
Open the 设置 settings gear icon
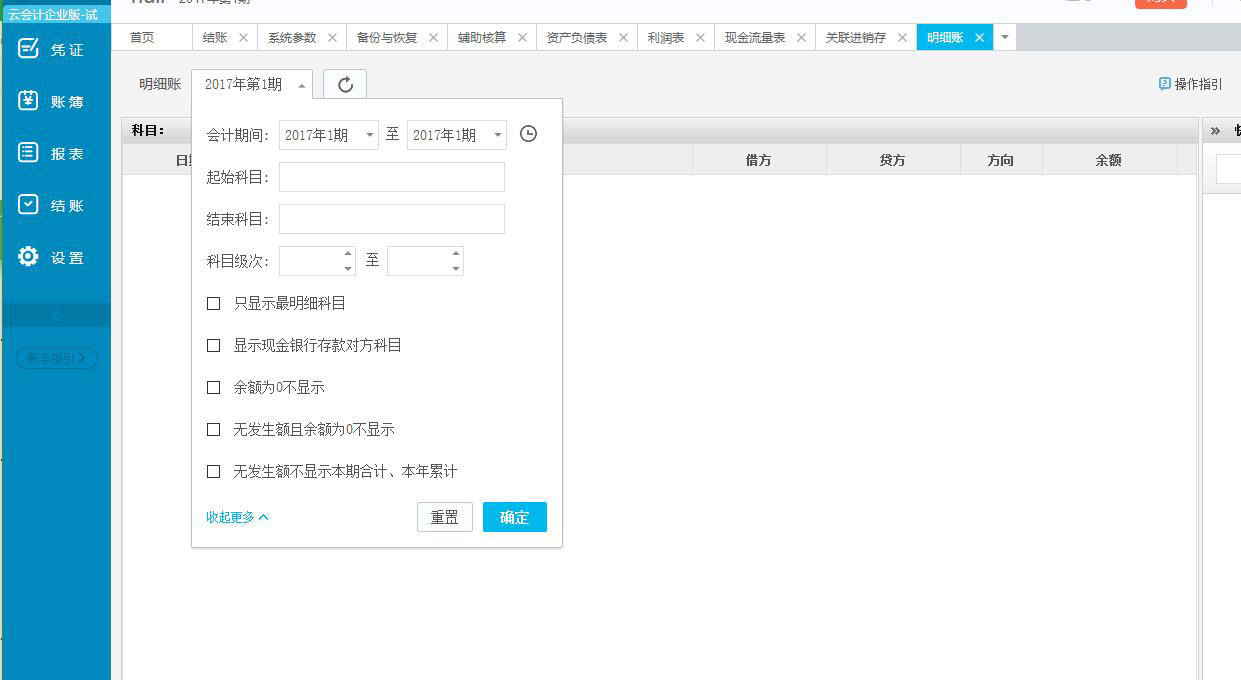29,257
